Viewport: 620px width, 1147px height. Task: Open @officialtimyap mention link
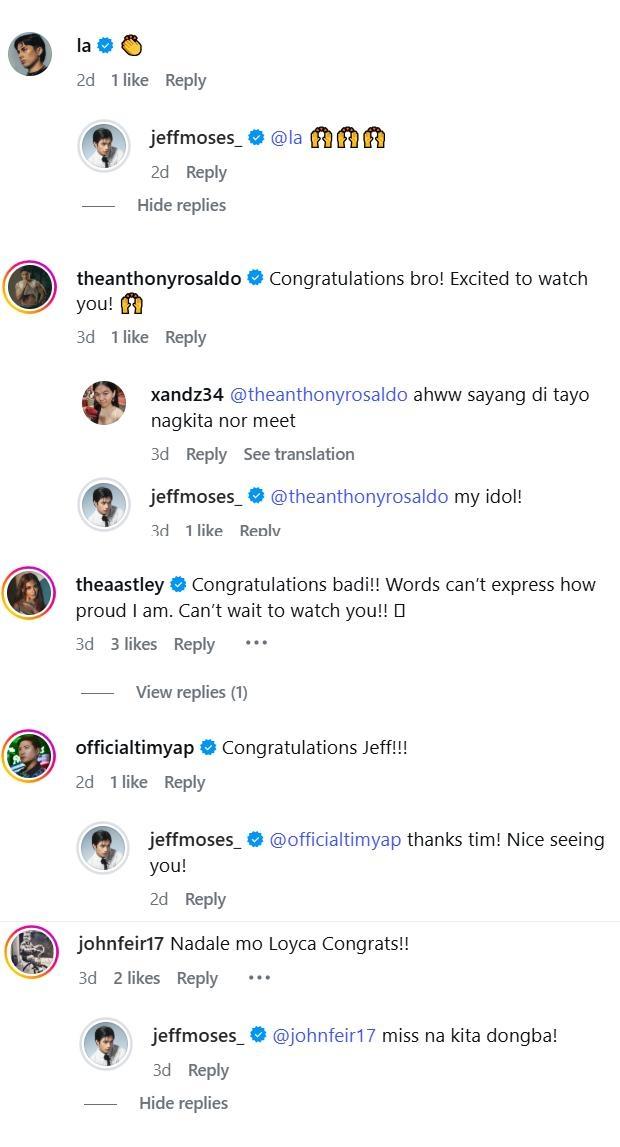335,839
